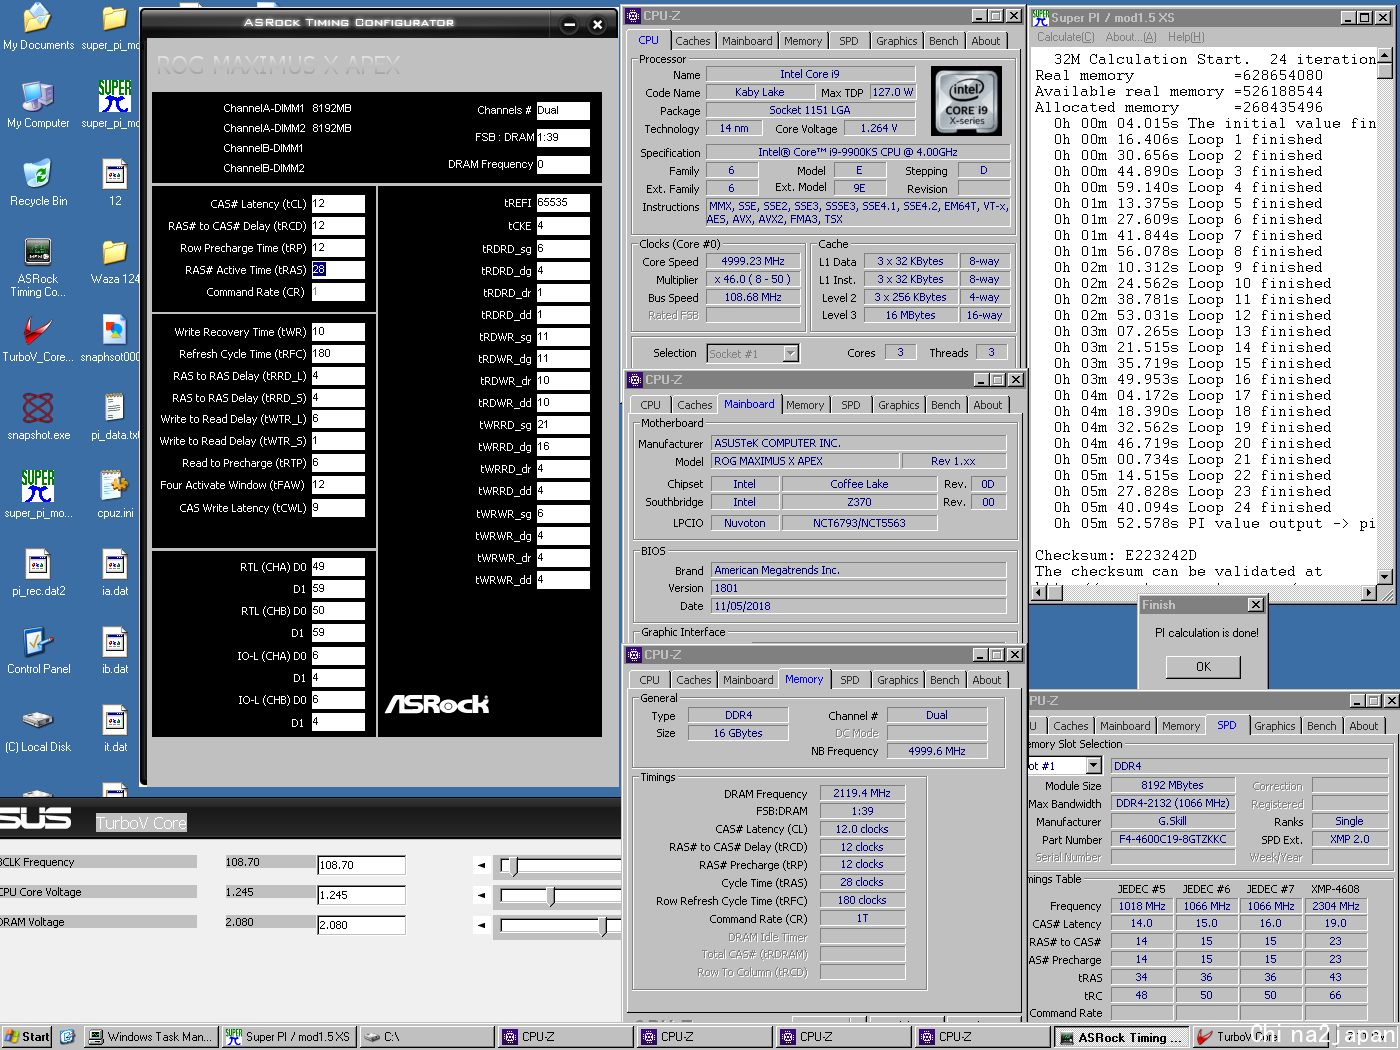Screen dimensions: 1400x1050
Task: Open the Socket #1 selection dropdown
Action: coord(791,353)
